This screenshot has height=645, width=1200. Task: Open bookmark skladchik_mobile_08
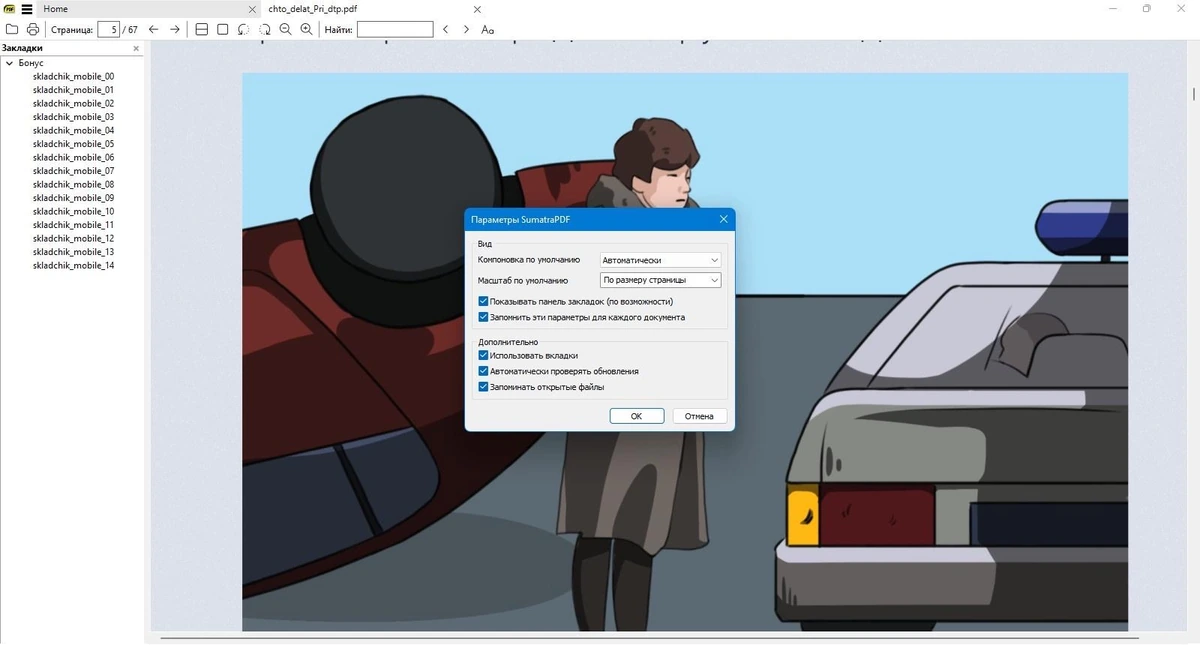tap(73, 184)
